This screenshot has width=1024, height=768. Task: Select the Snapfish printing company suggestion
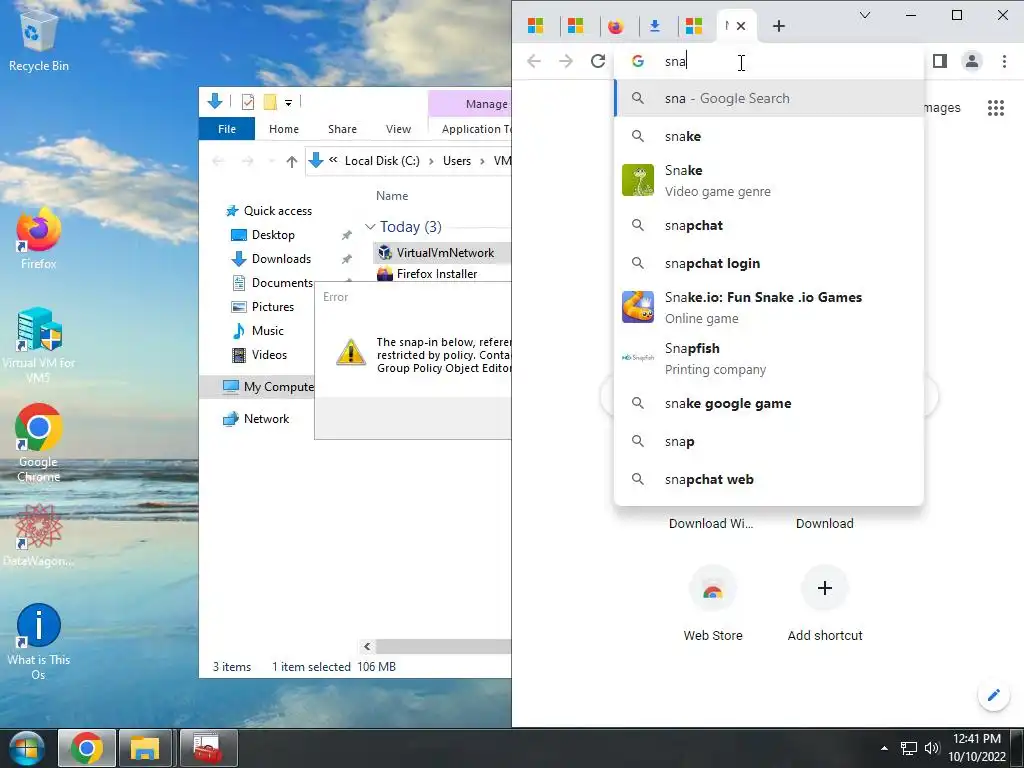tap(769, 358)
